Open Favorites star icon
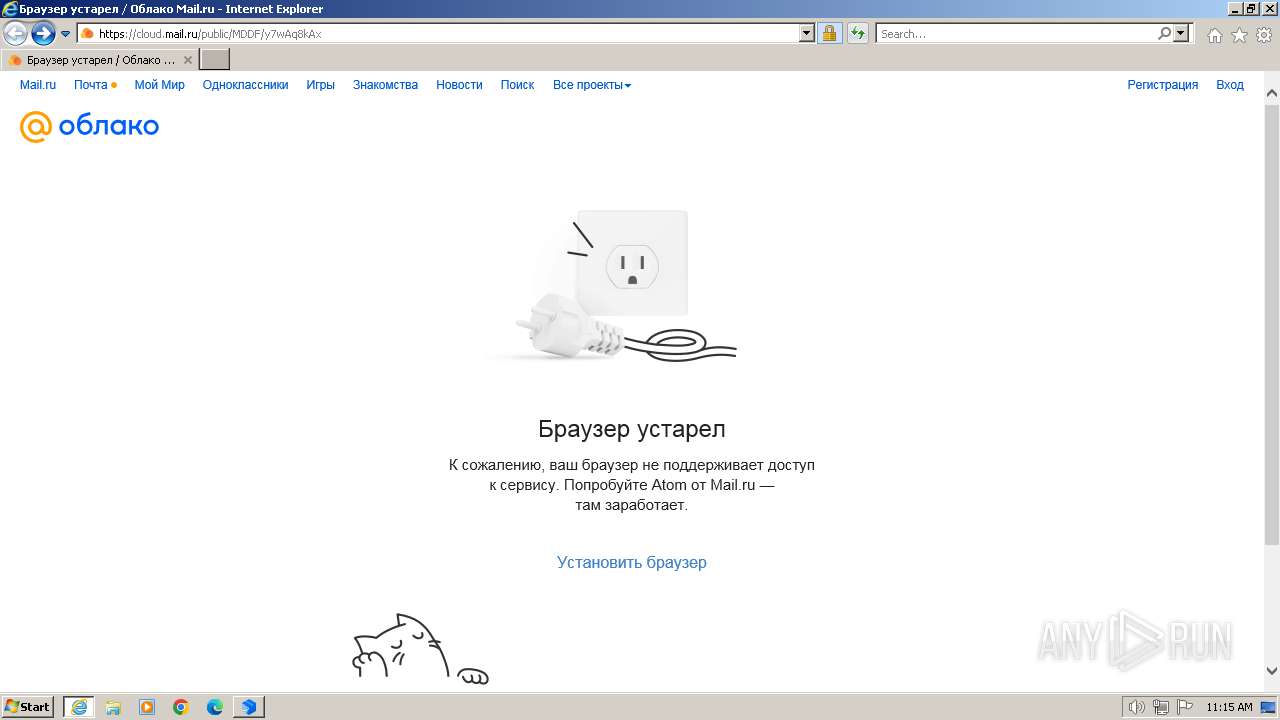The height and width of the screenshot is (720, 1280). click(1239, 35)
